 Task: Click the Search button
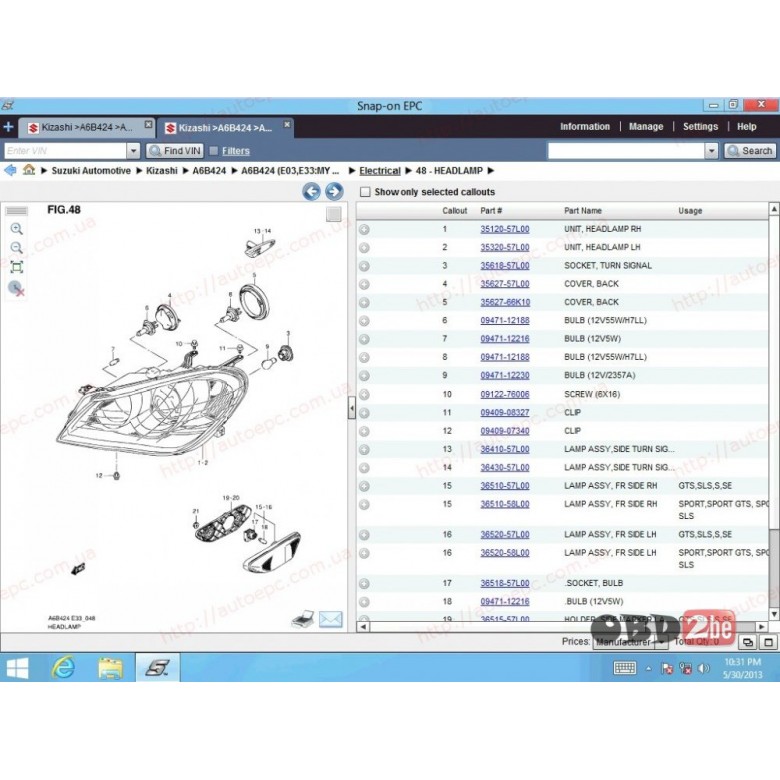[x=750, y=151]
